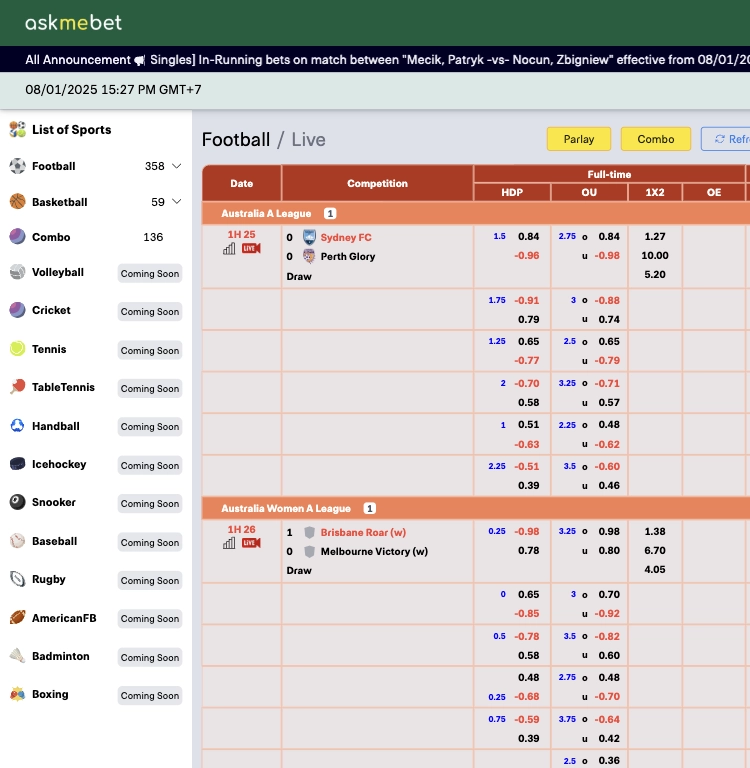
Task: Click Sydney FC 1X2 odds 1.27
Action: click(x=654, y=237)
